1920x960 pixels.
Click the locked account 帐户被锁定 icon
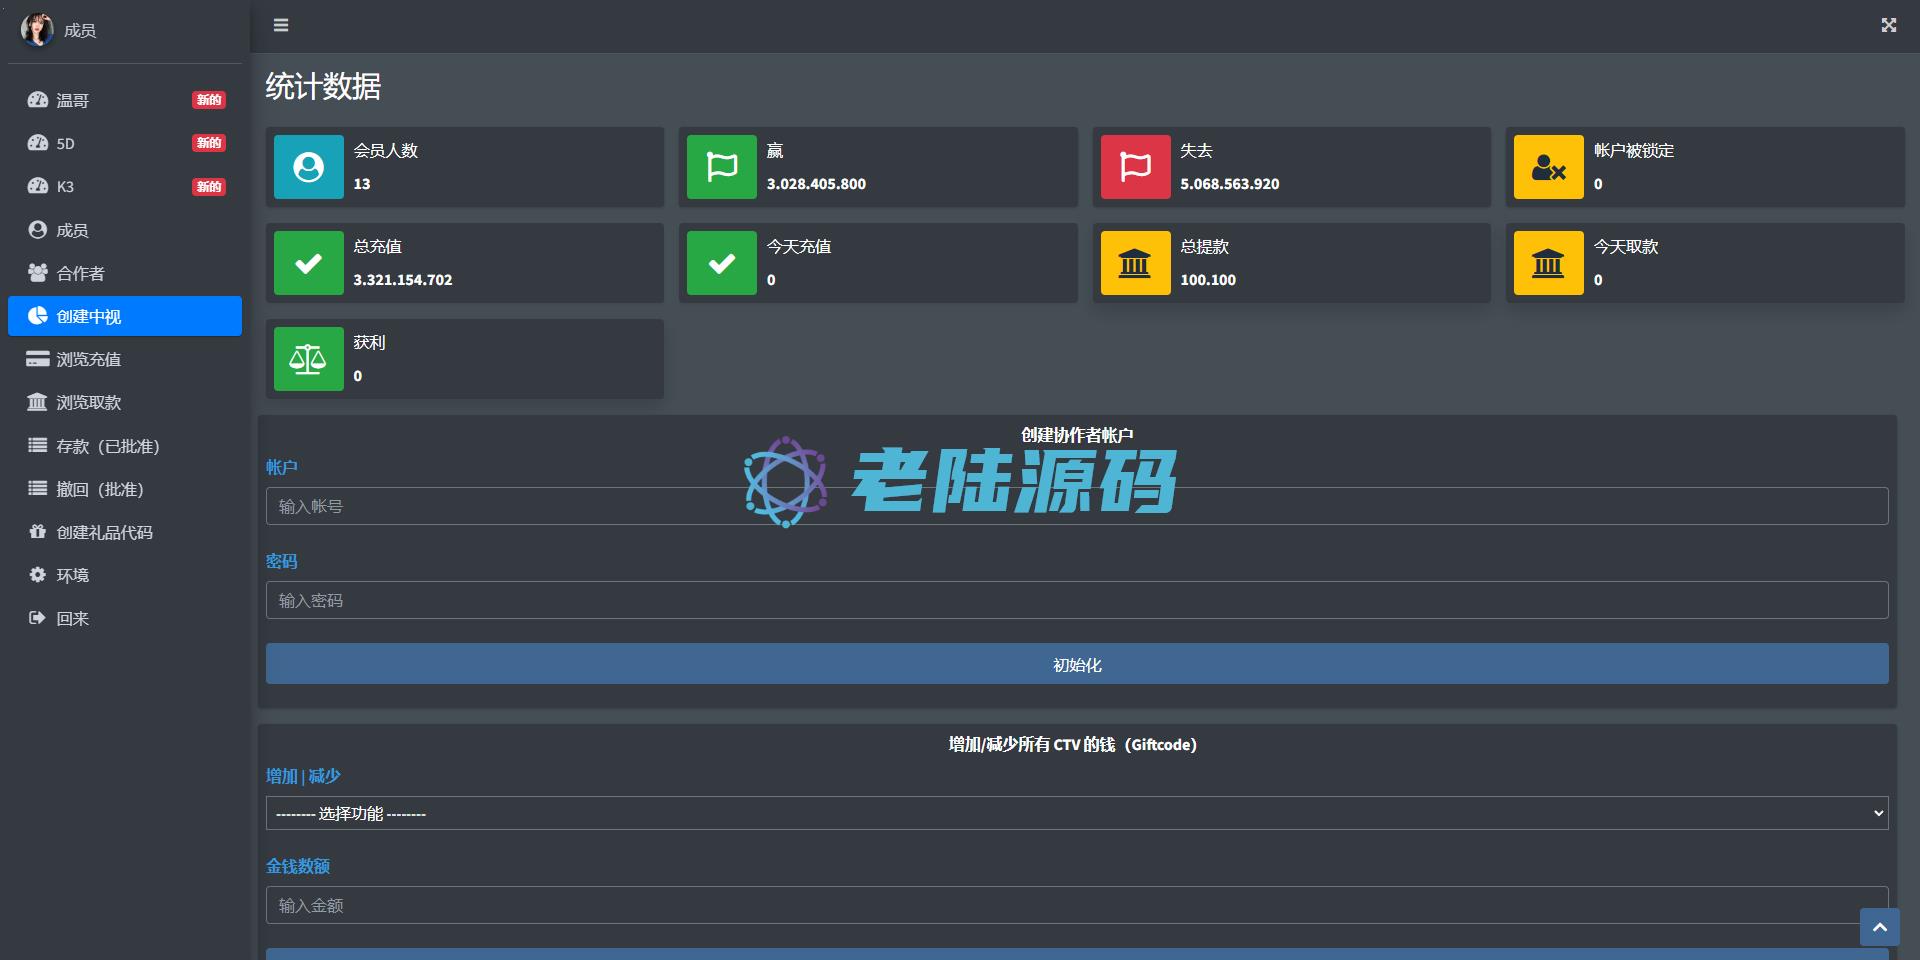click(1548, 167)
